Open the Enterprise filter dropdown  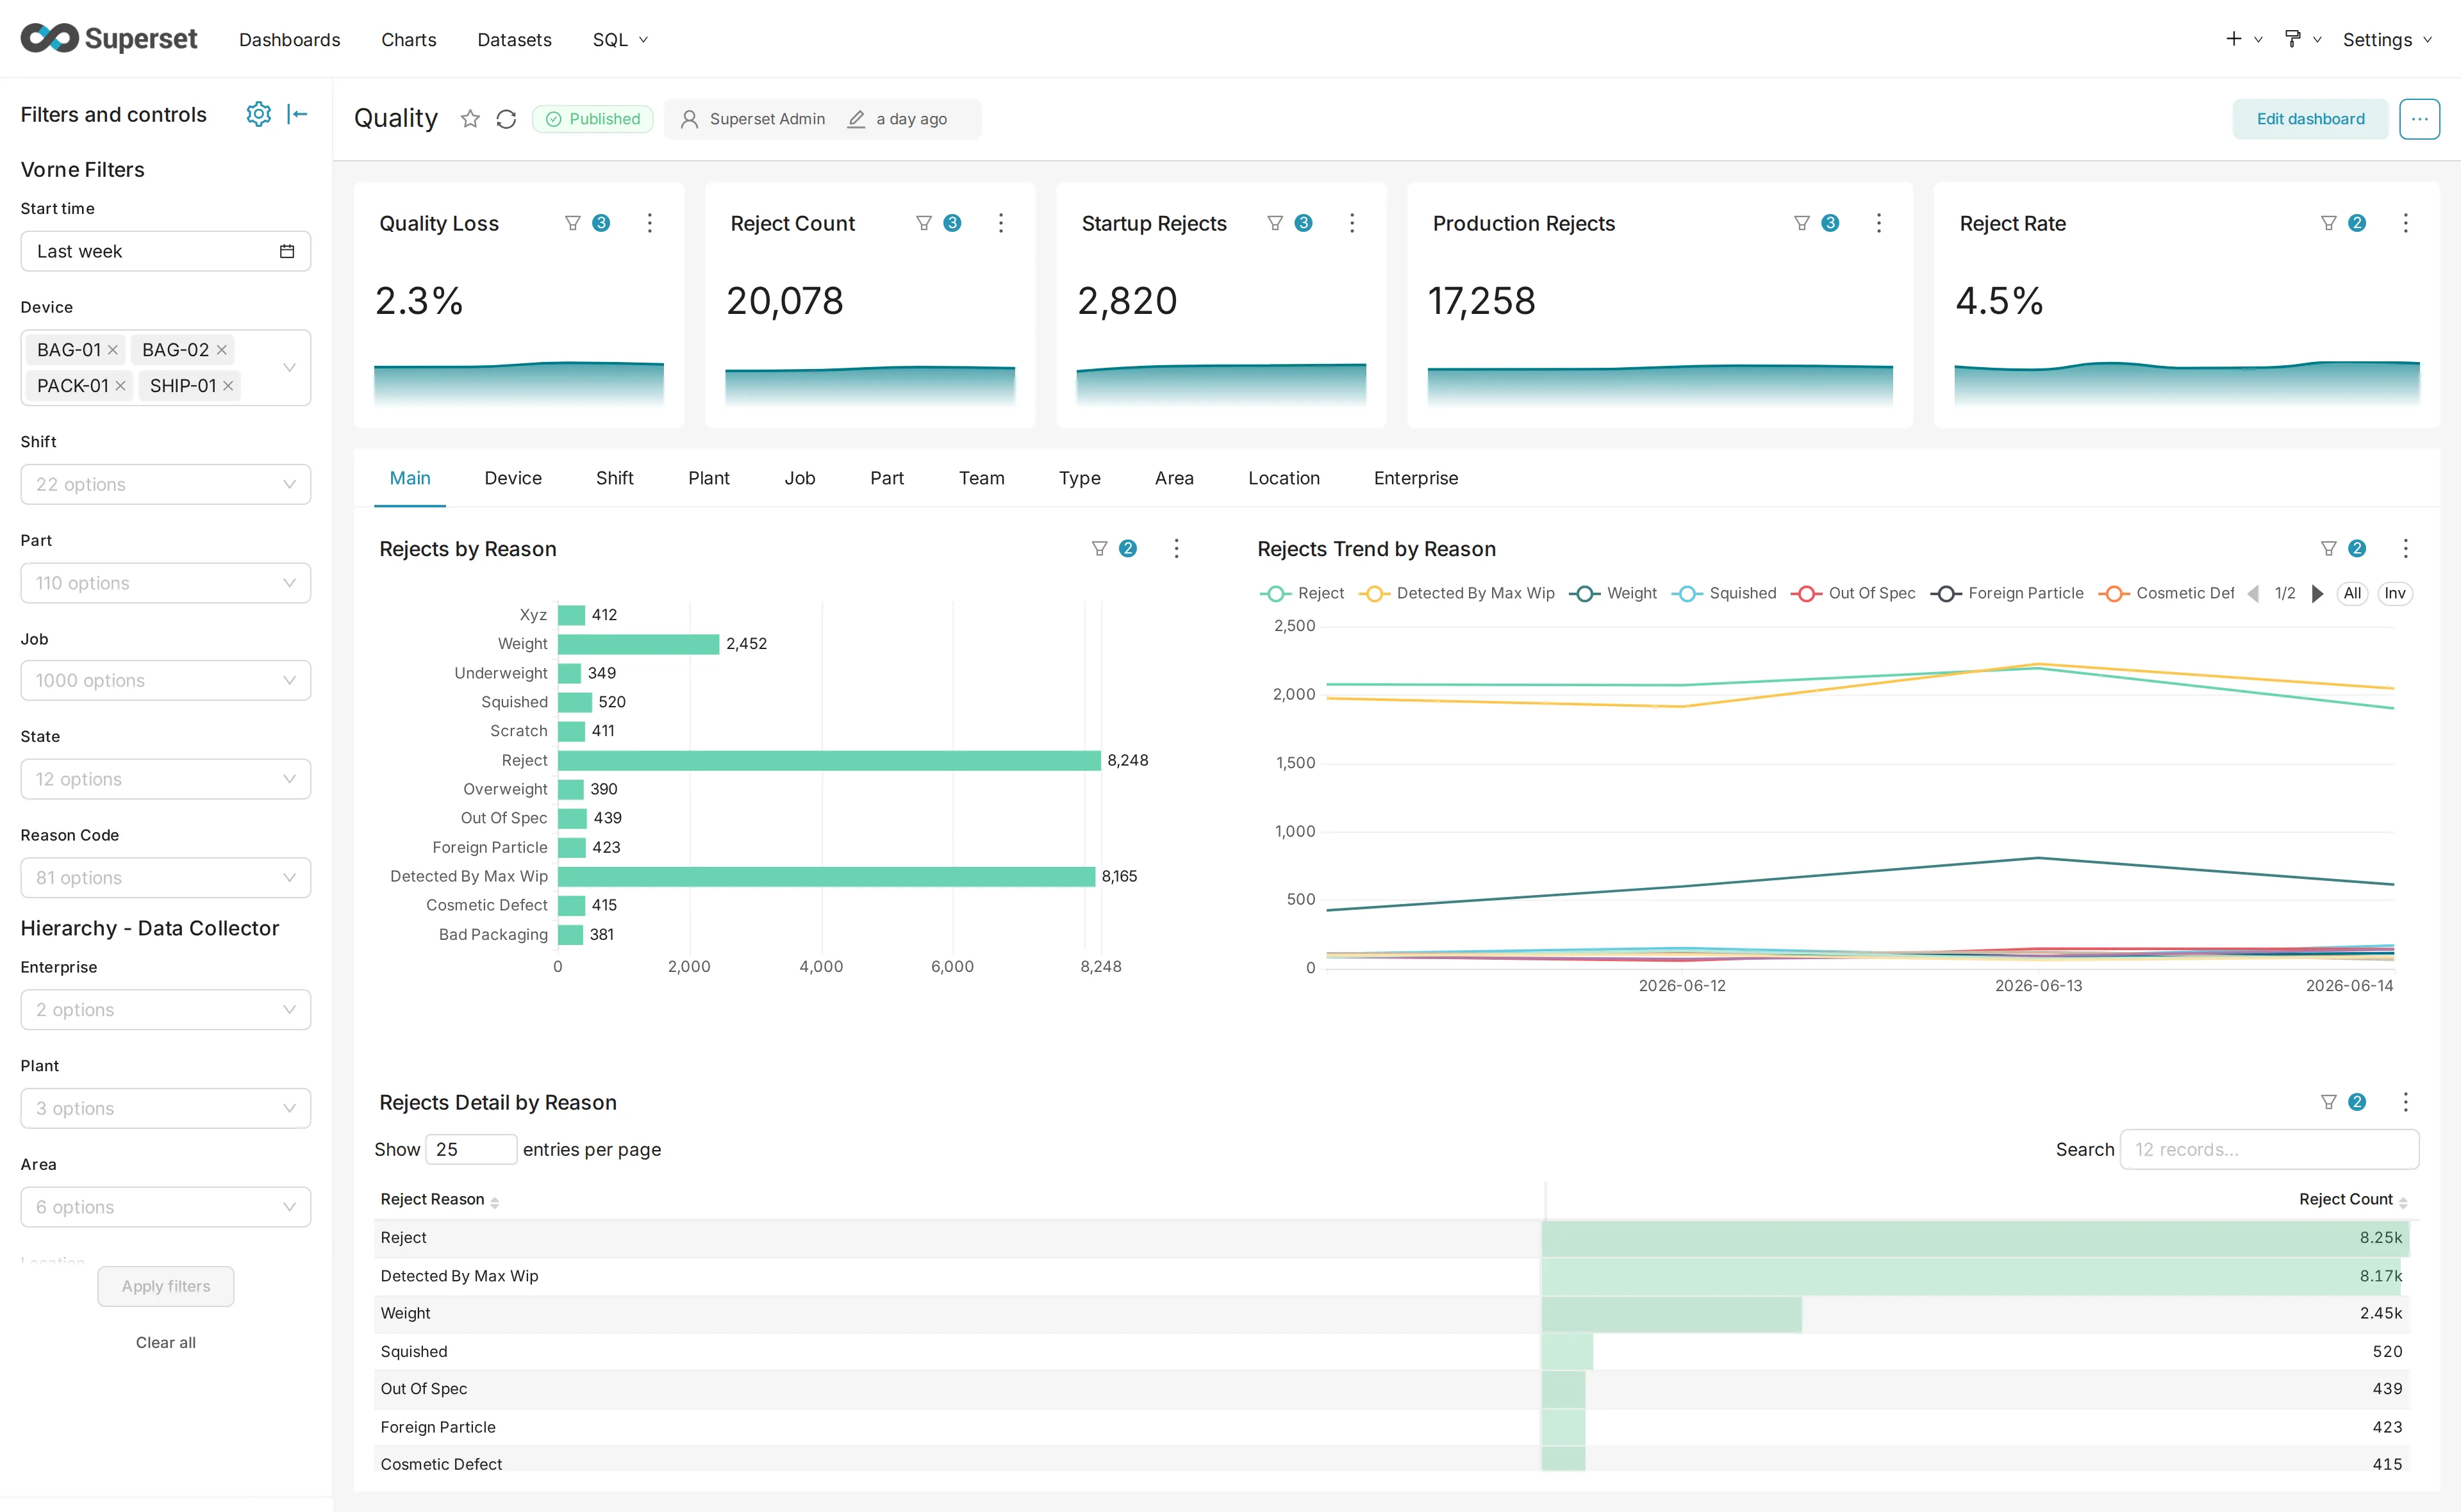pos(166,1009)
